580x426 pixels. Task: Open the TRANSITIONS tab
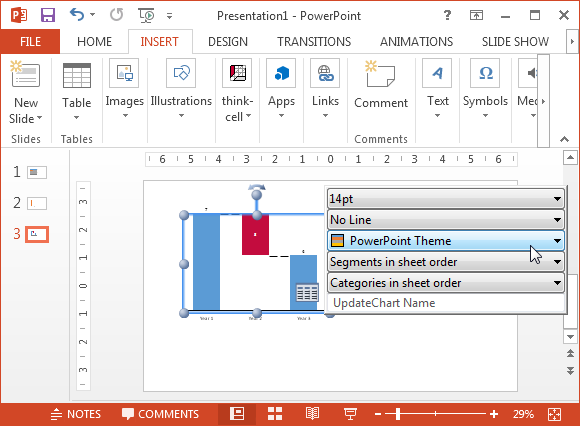point(314,41)
